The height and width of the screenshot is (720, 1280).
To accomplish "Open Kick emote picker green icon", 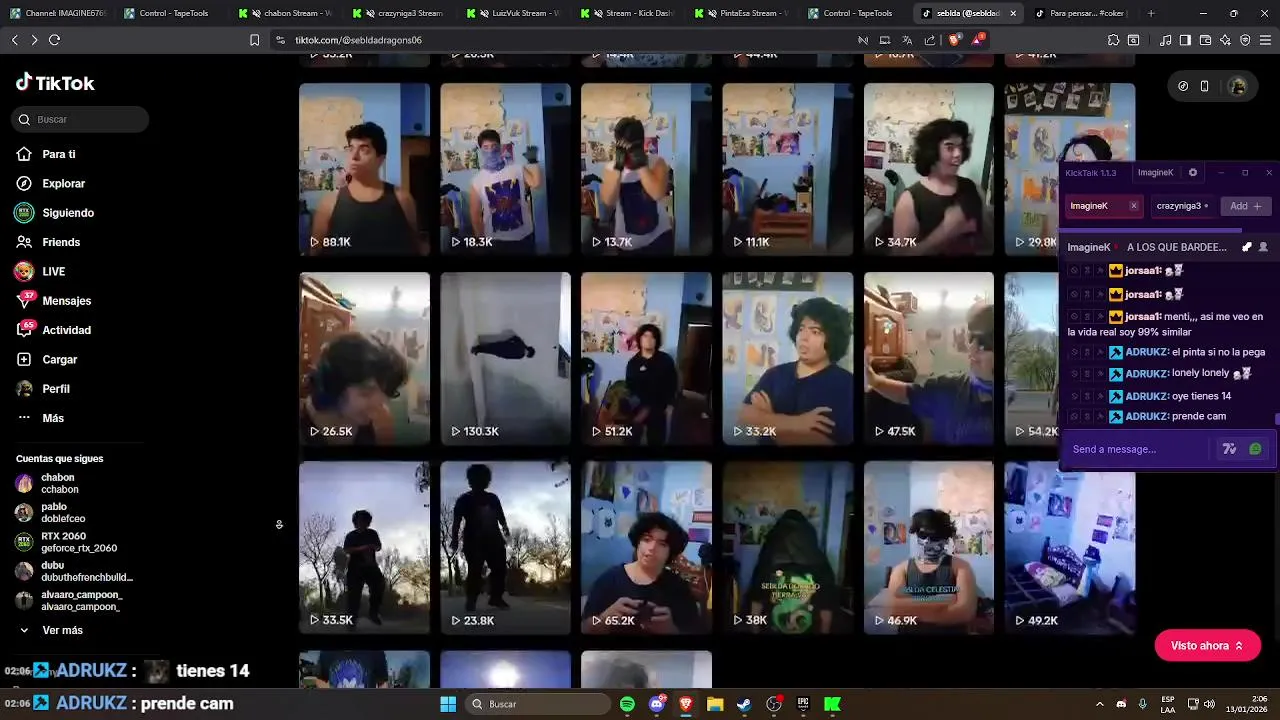I will pyautogui.click(x=1256, y=449).
